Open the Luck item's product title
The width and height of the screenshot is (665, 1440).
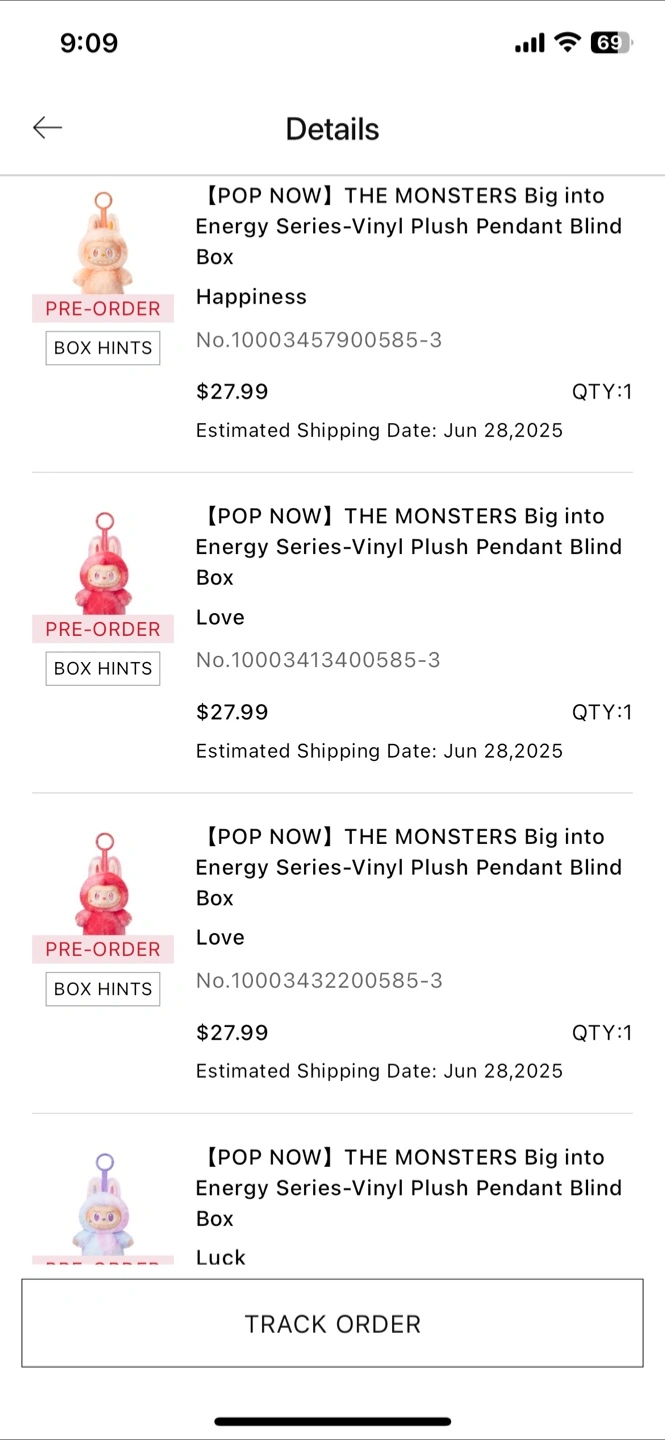coord(408,1187)
